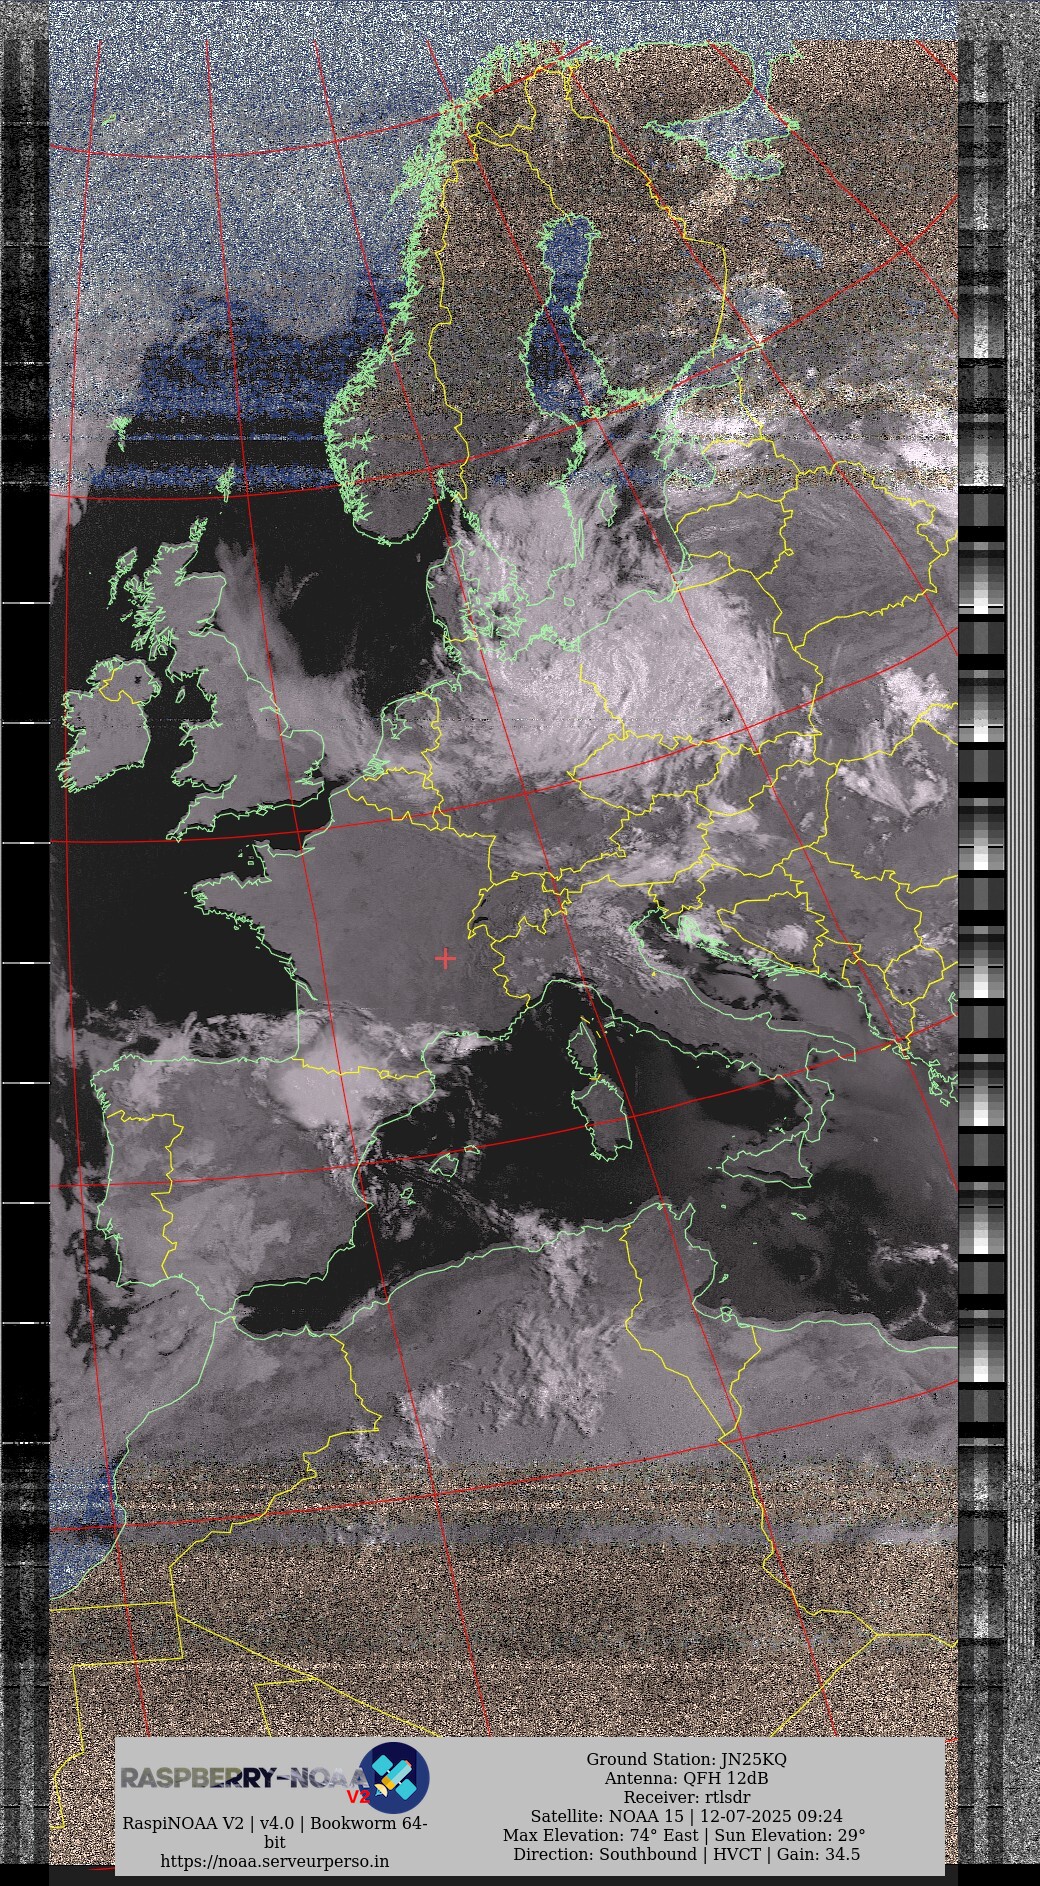Click the RaspiNOAA V2 v4.0 Bookworm text

coord(275,1823)
